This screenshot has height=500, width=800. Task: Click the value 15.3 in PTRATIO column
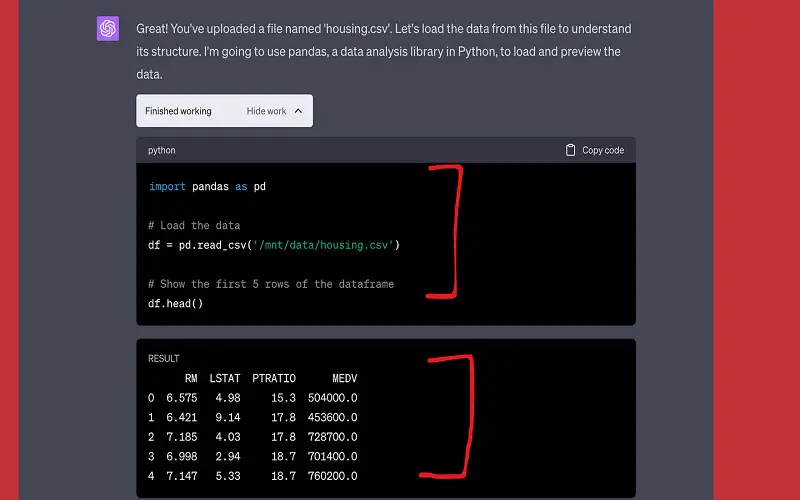[x=283, y=398]
